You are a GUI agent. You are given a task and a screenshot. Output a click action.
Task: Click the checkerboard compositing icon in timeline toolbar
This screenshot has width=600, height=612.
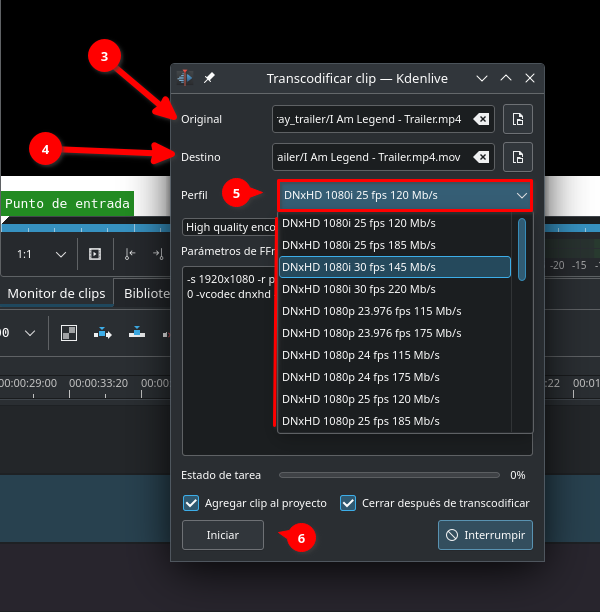69,333
